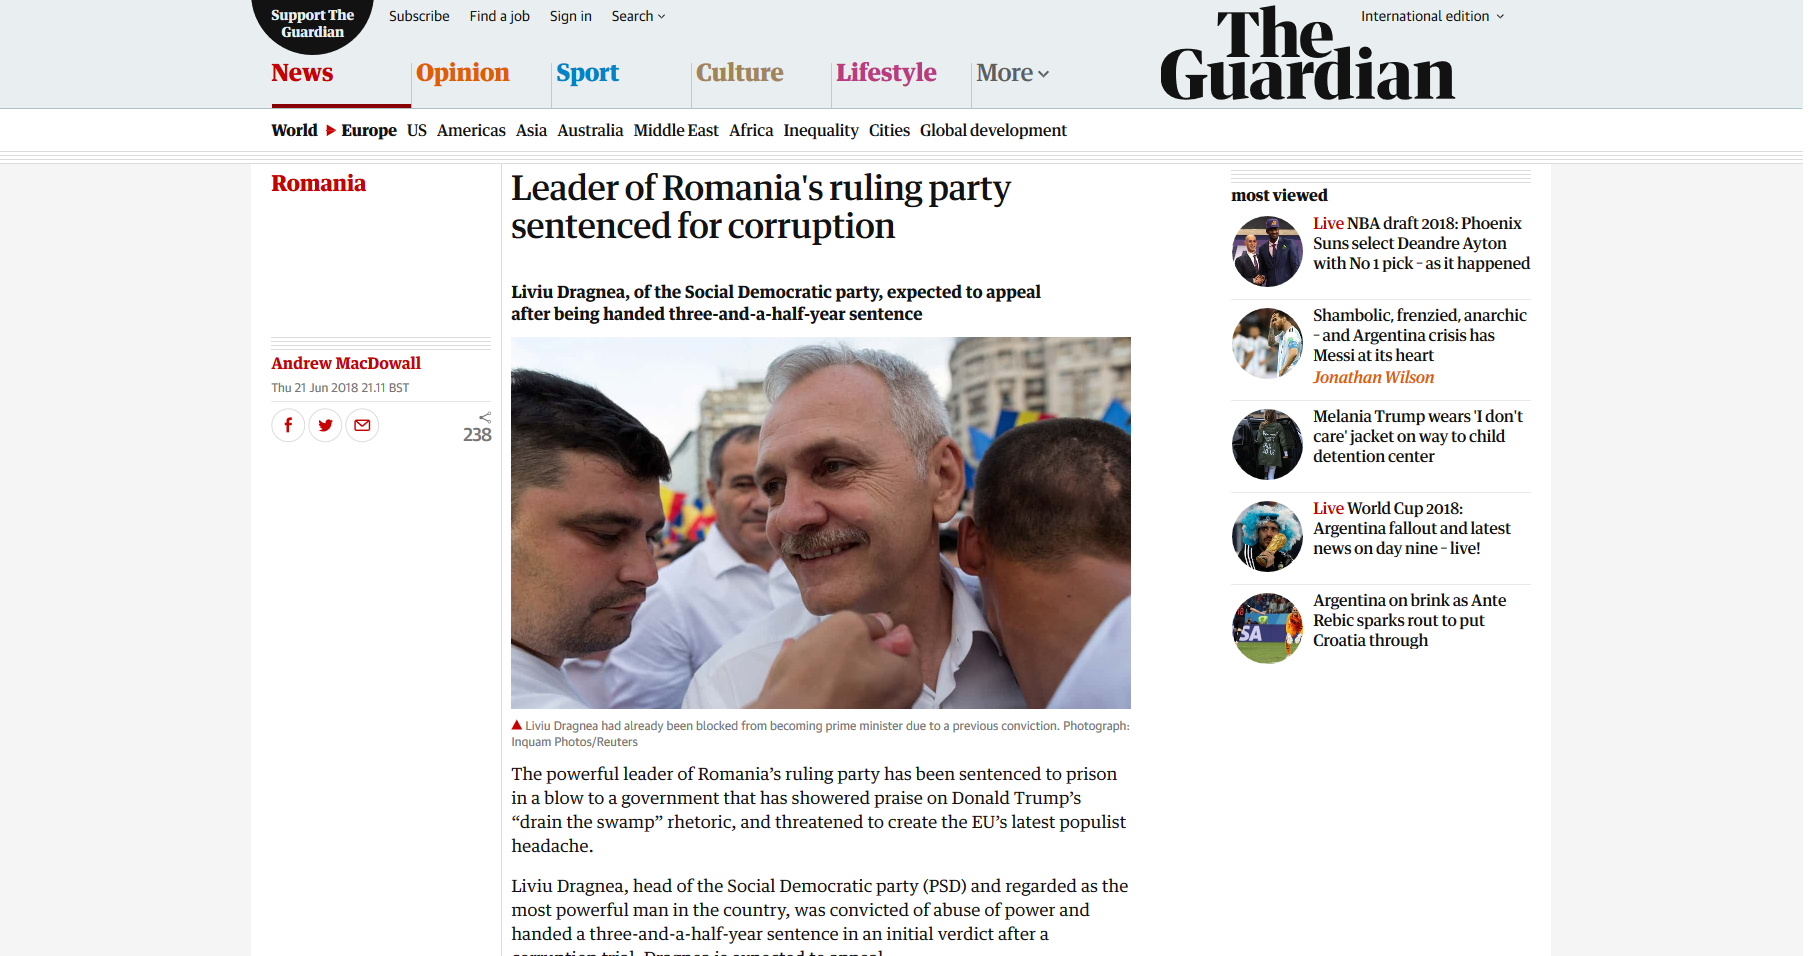Open Jonathan Wilson author link
1820x956 pixels.
click(1373, 377)
